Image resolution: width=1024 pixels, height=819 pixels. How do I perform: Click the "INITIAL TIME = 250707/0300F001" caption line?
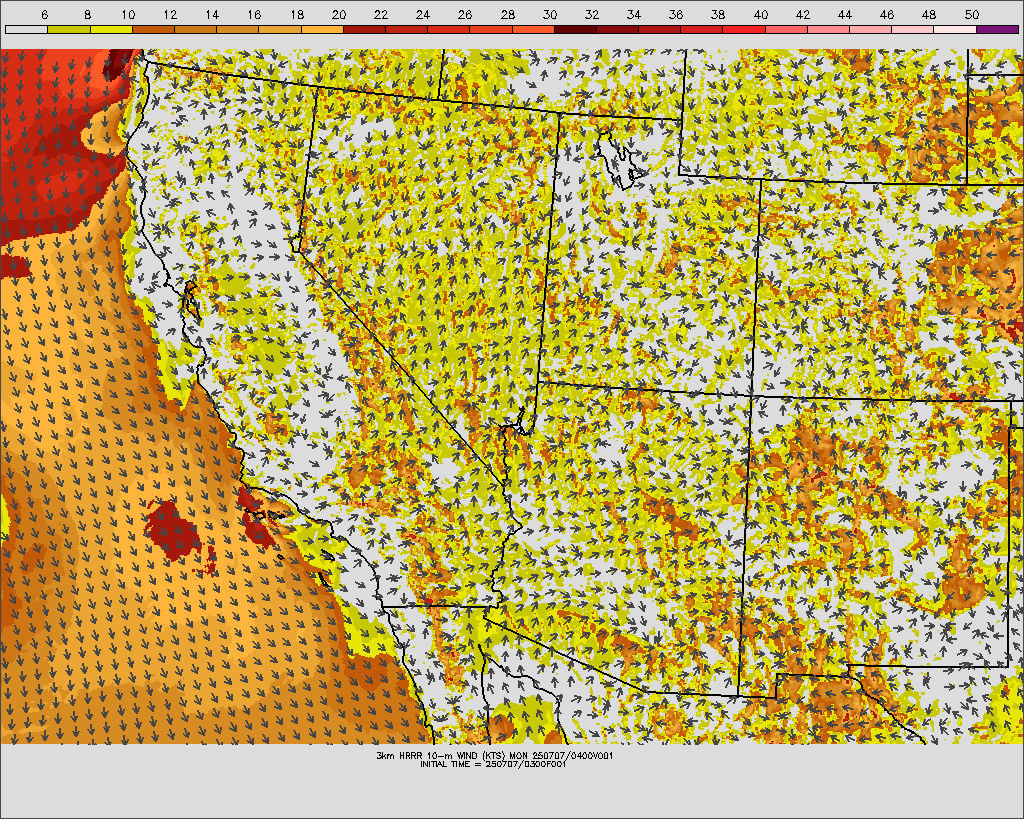pos(493,764)
